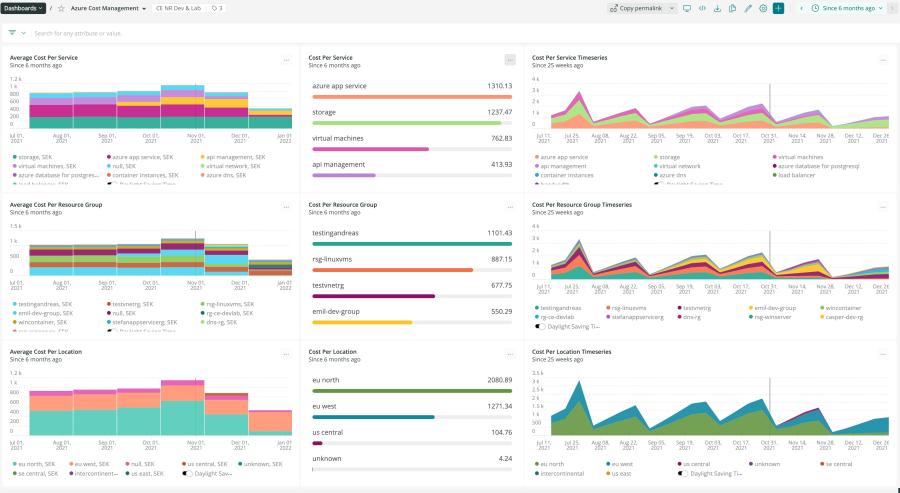Open dashboard settings gear icon
900x493 pixels.
(763, 9)
